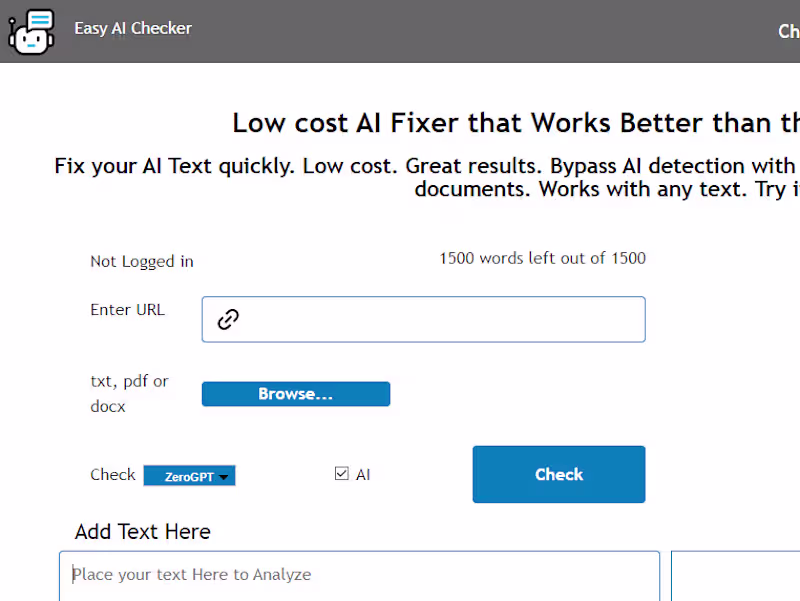Click the 'Add Text Here' heading
The height and width of the screenshot is (601, 800).
coord(142,531)
